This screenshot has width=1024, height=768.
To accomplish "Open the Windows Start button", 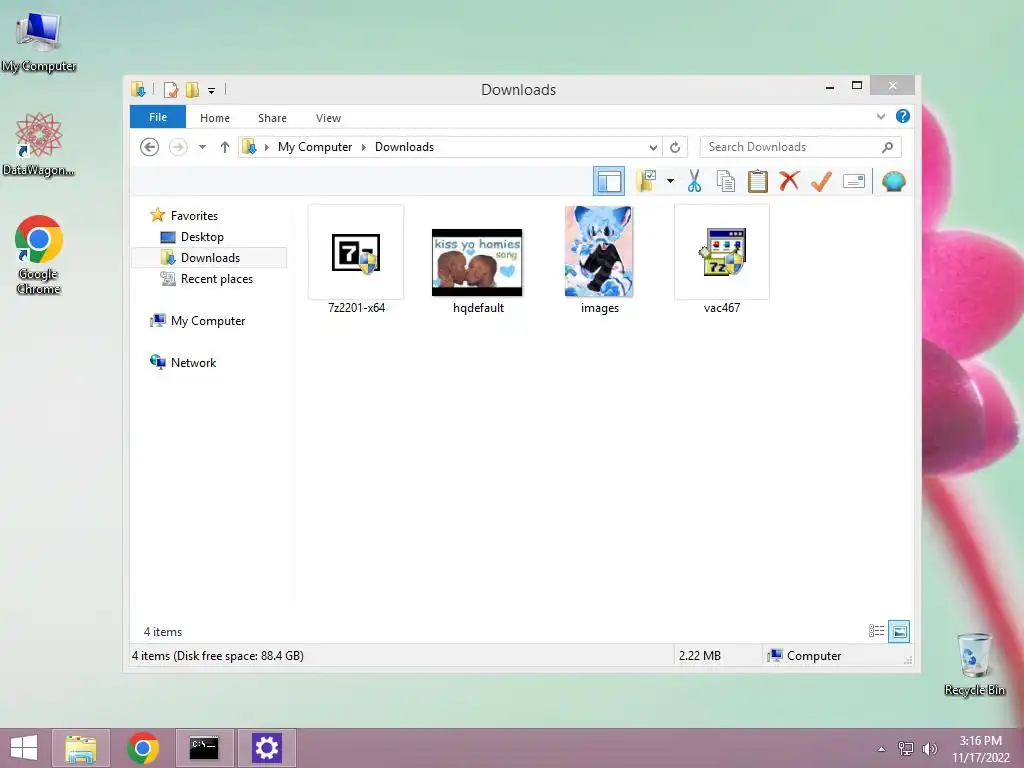I will pos(24,748).
